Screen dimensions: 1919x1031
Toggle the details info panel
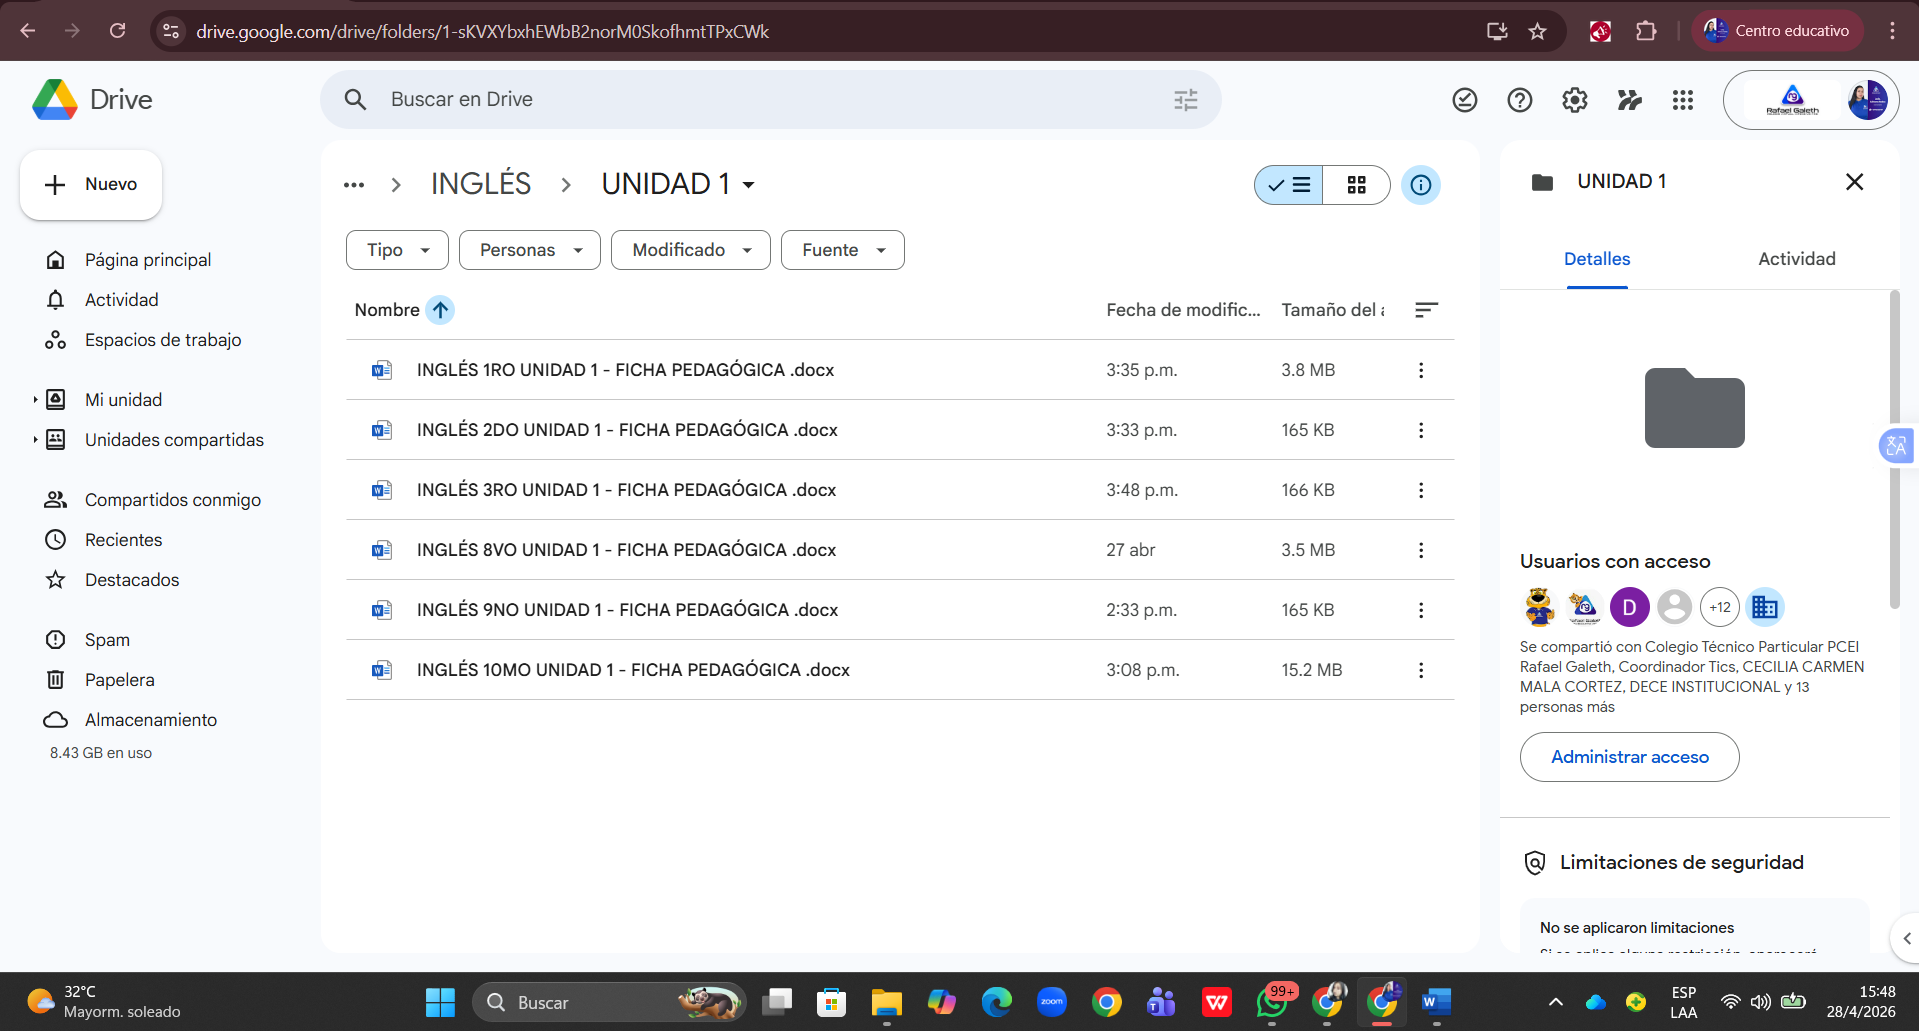[x=1420, y=185]
